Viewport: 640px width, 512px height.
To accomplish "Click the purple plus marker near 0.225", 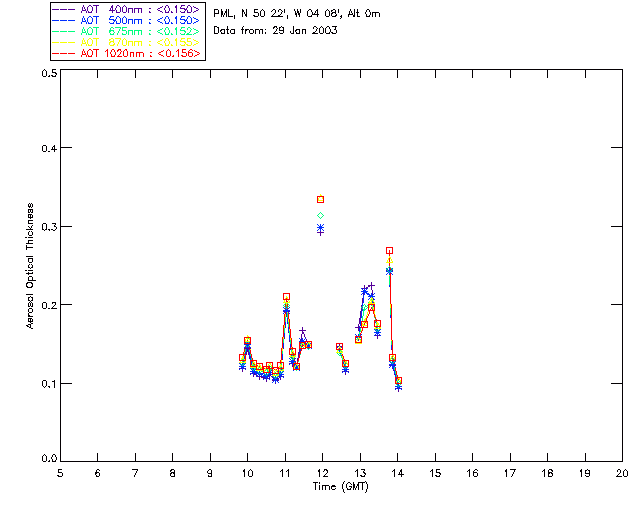I will 371,285.
